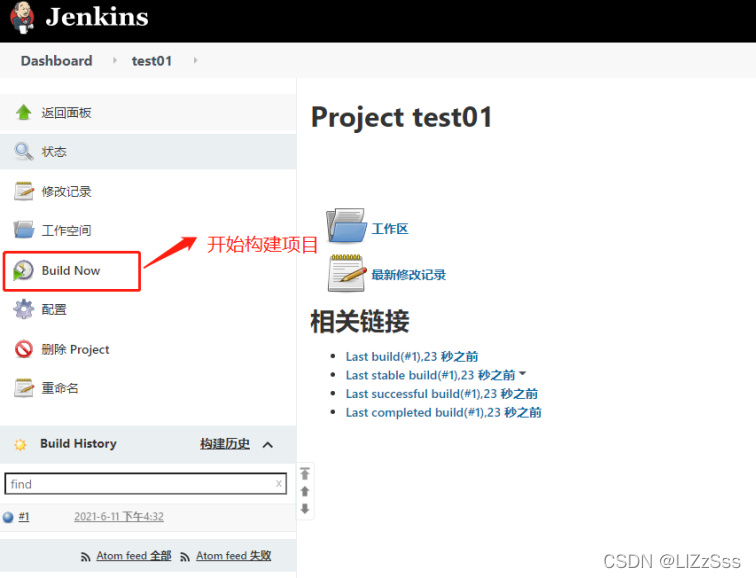Image resolution: width=756 pixels, height=578 pixels.
Task: Page up in build history
Action: pyautogui.click(x=305, y=492)
